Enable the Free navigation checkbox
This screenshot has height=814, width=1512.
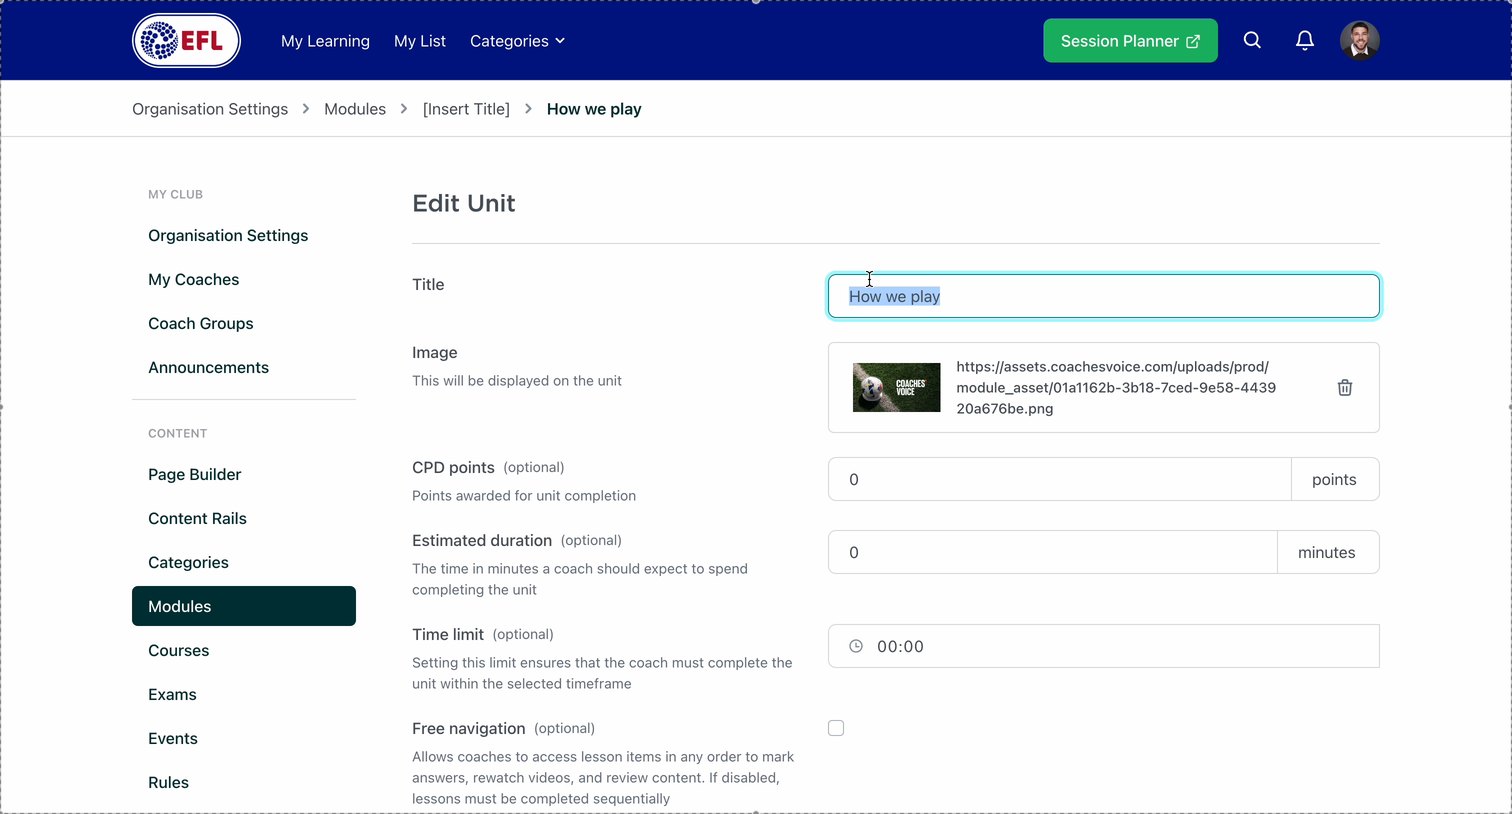(x=836, y=728)
